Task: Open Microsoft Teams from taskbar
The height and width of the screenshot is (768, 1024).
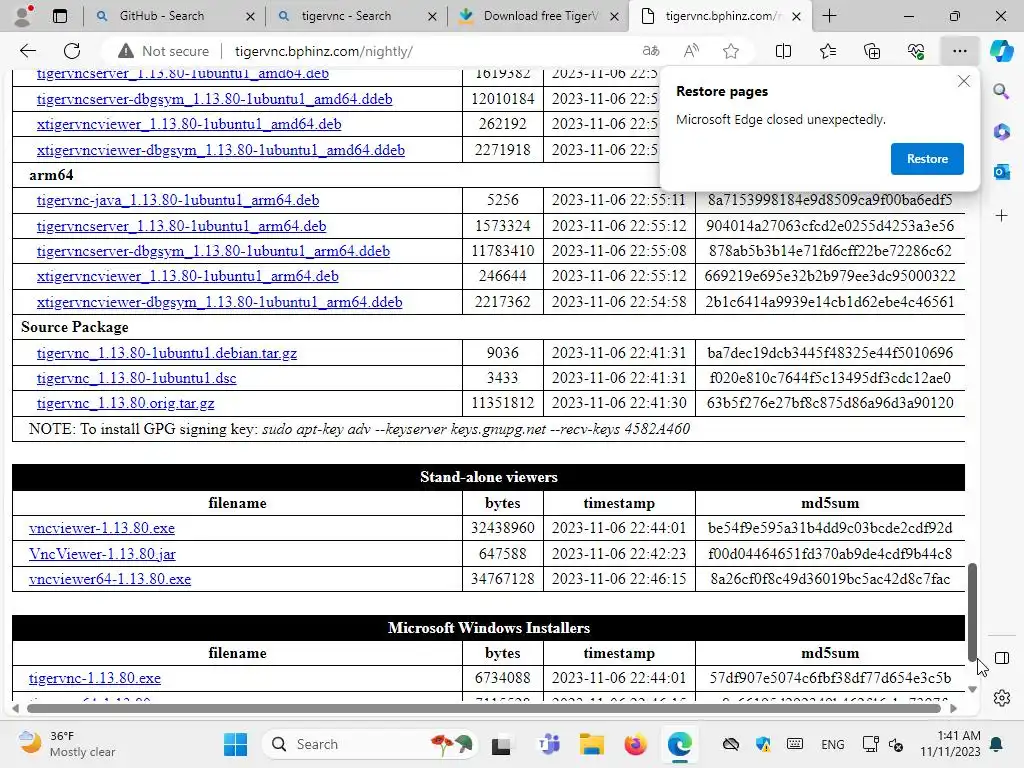Action: [x=549, y=744]
